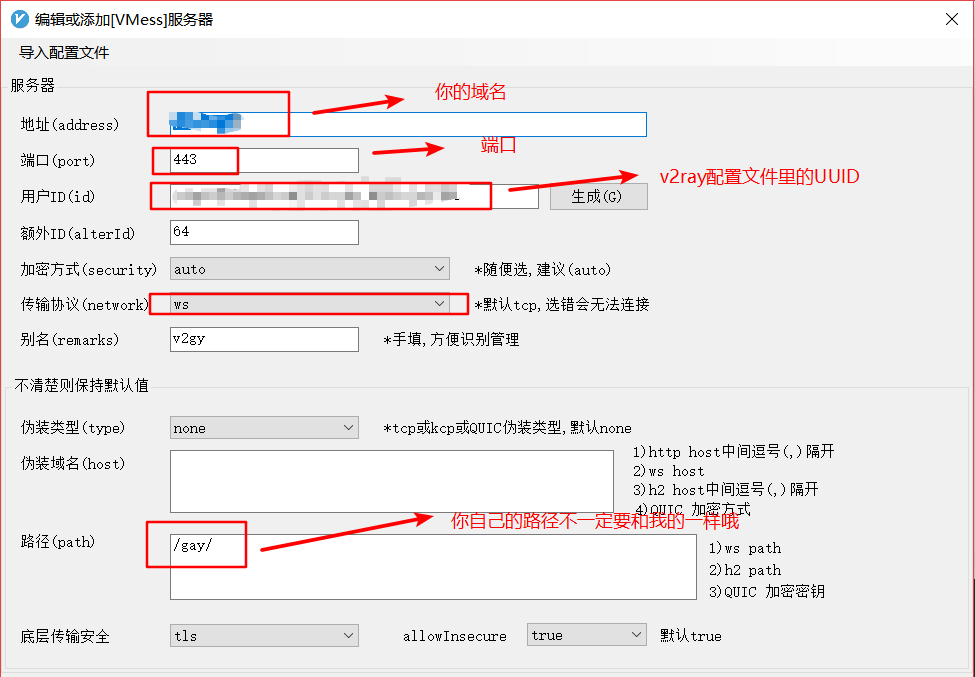Click dropdown arrow of 底层传输安全 combo box

point(349,635)
